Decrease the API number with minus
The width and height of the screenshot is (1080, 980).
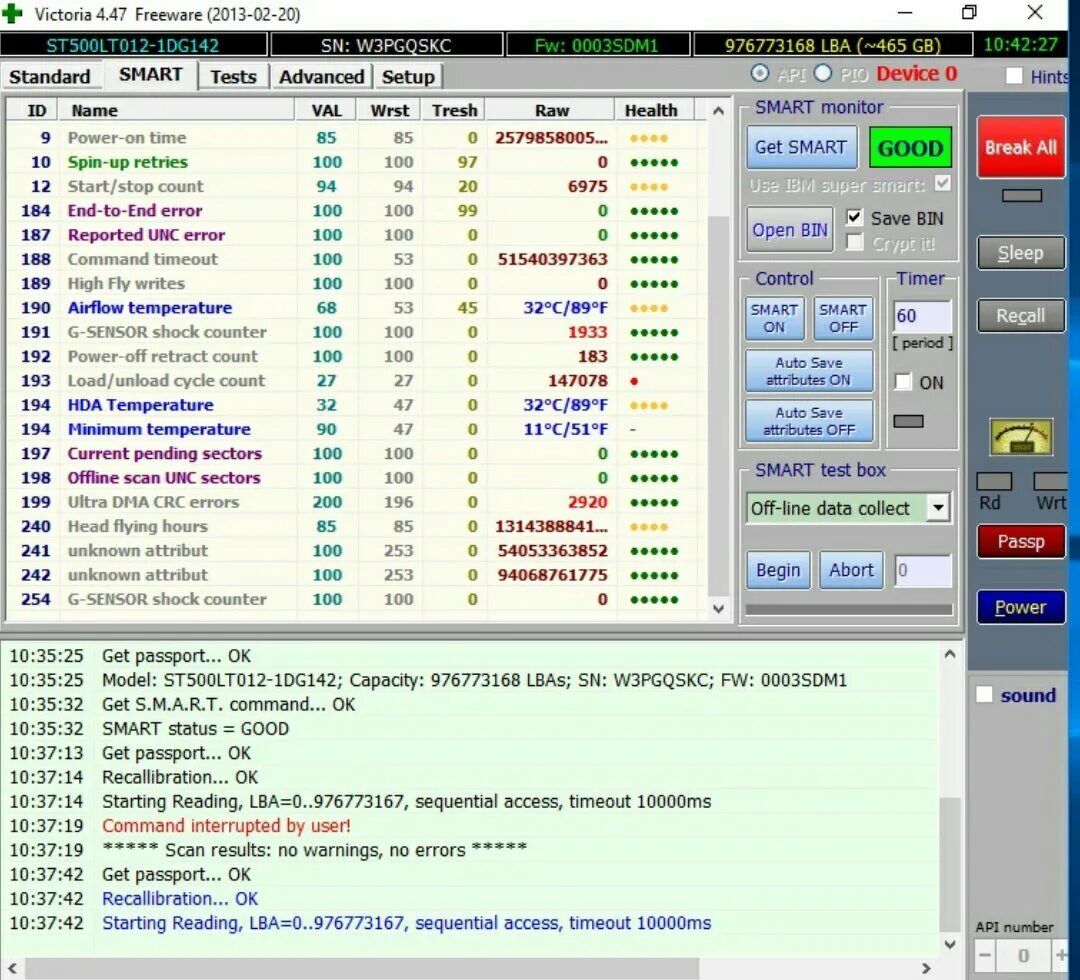click(x=985, y=955)
